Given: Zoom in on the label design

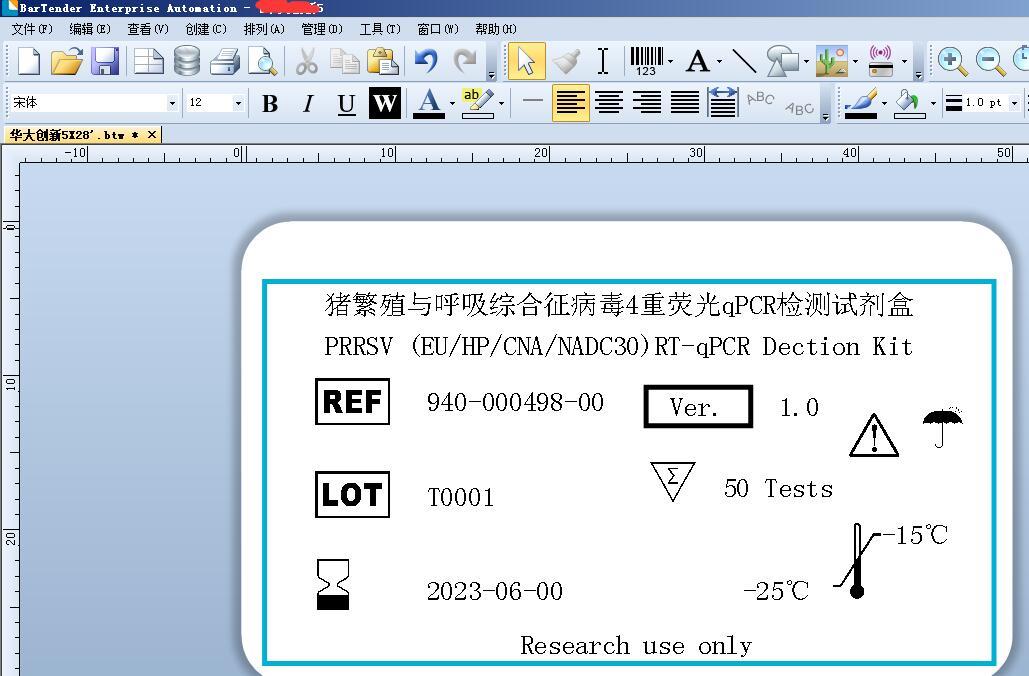Looking at the screenshot, I should [x=948, y=61].
